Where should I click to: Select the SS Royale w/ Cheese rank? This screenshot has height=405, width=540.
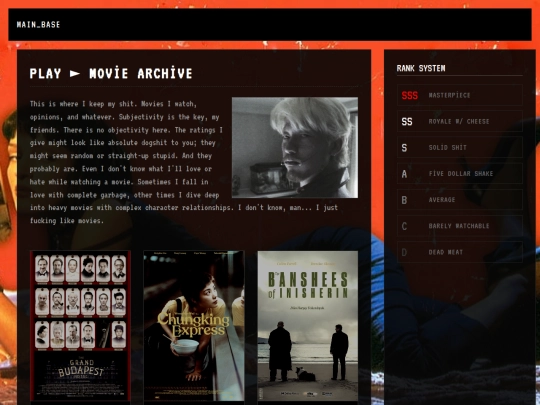(x=460, y=121)
